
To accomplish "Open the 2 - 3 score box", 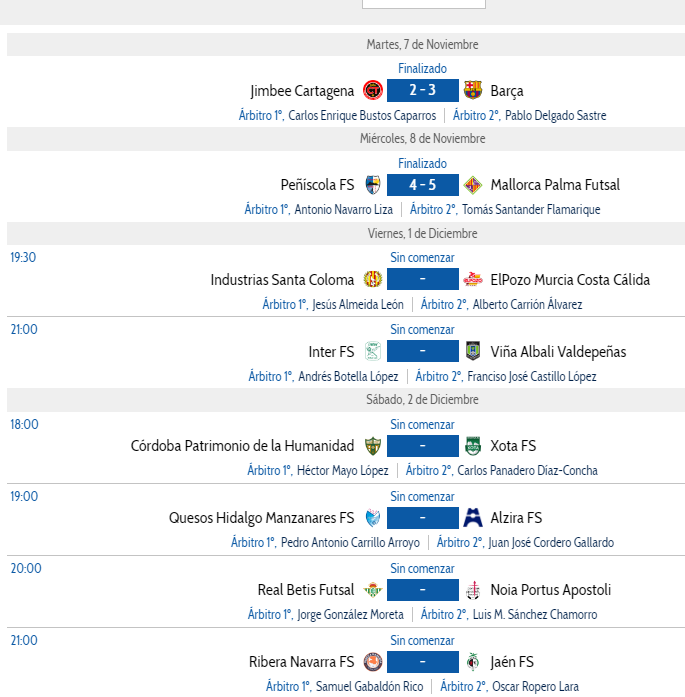I will pos(423,90).
